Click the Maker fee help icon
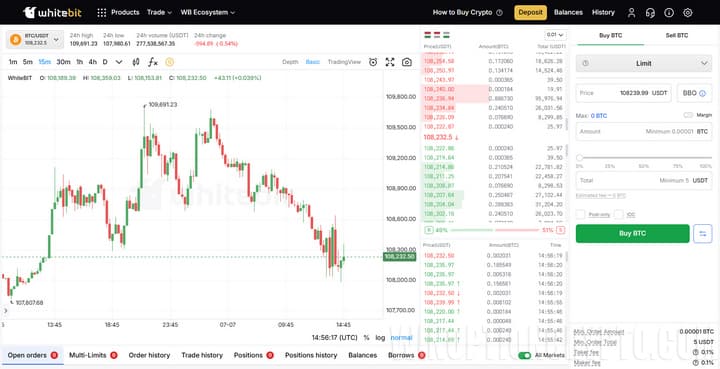 [695, 363]
